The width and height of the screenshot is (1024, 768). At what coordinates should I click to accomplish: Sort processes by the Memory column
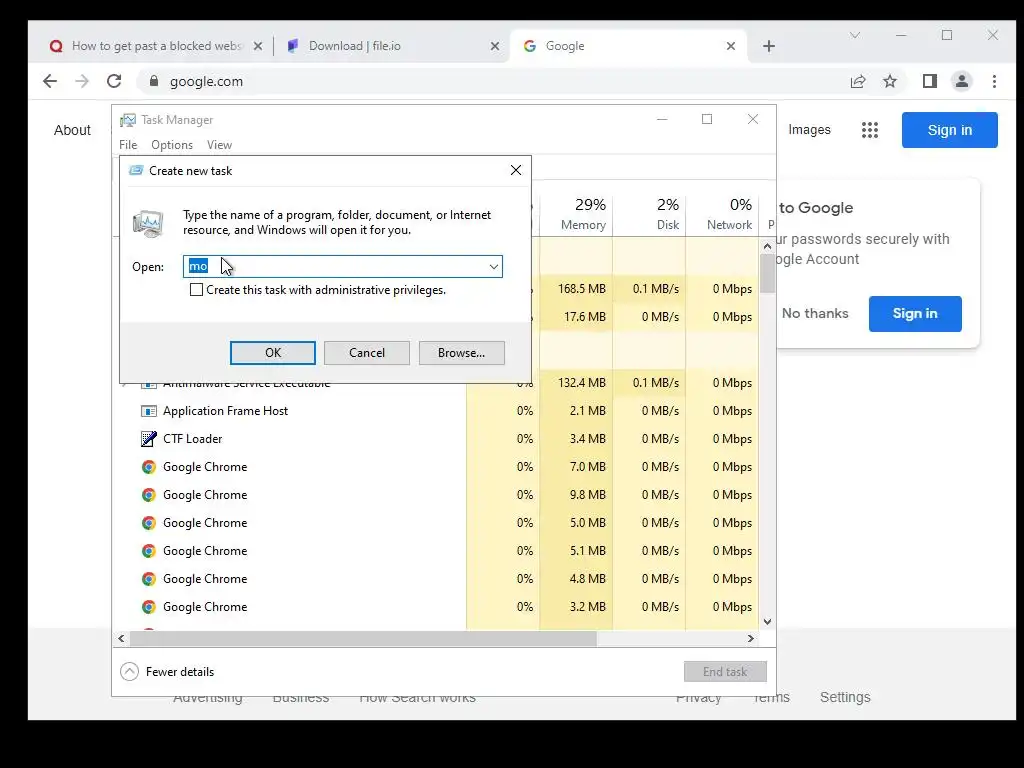[577, 214]
